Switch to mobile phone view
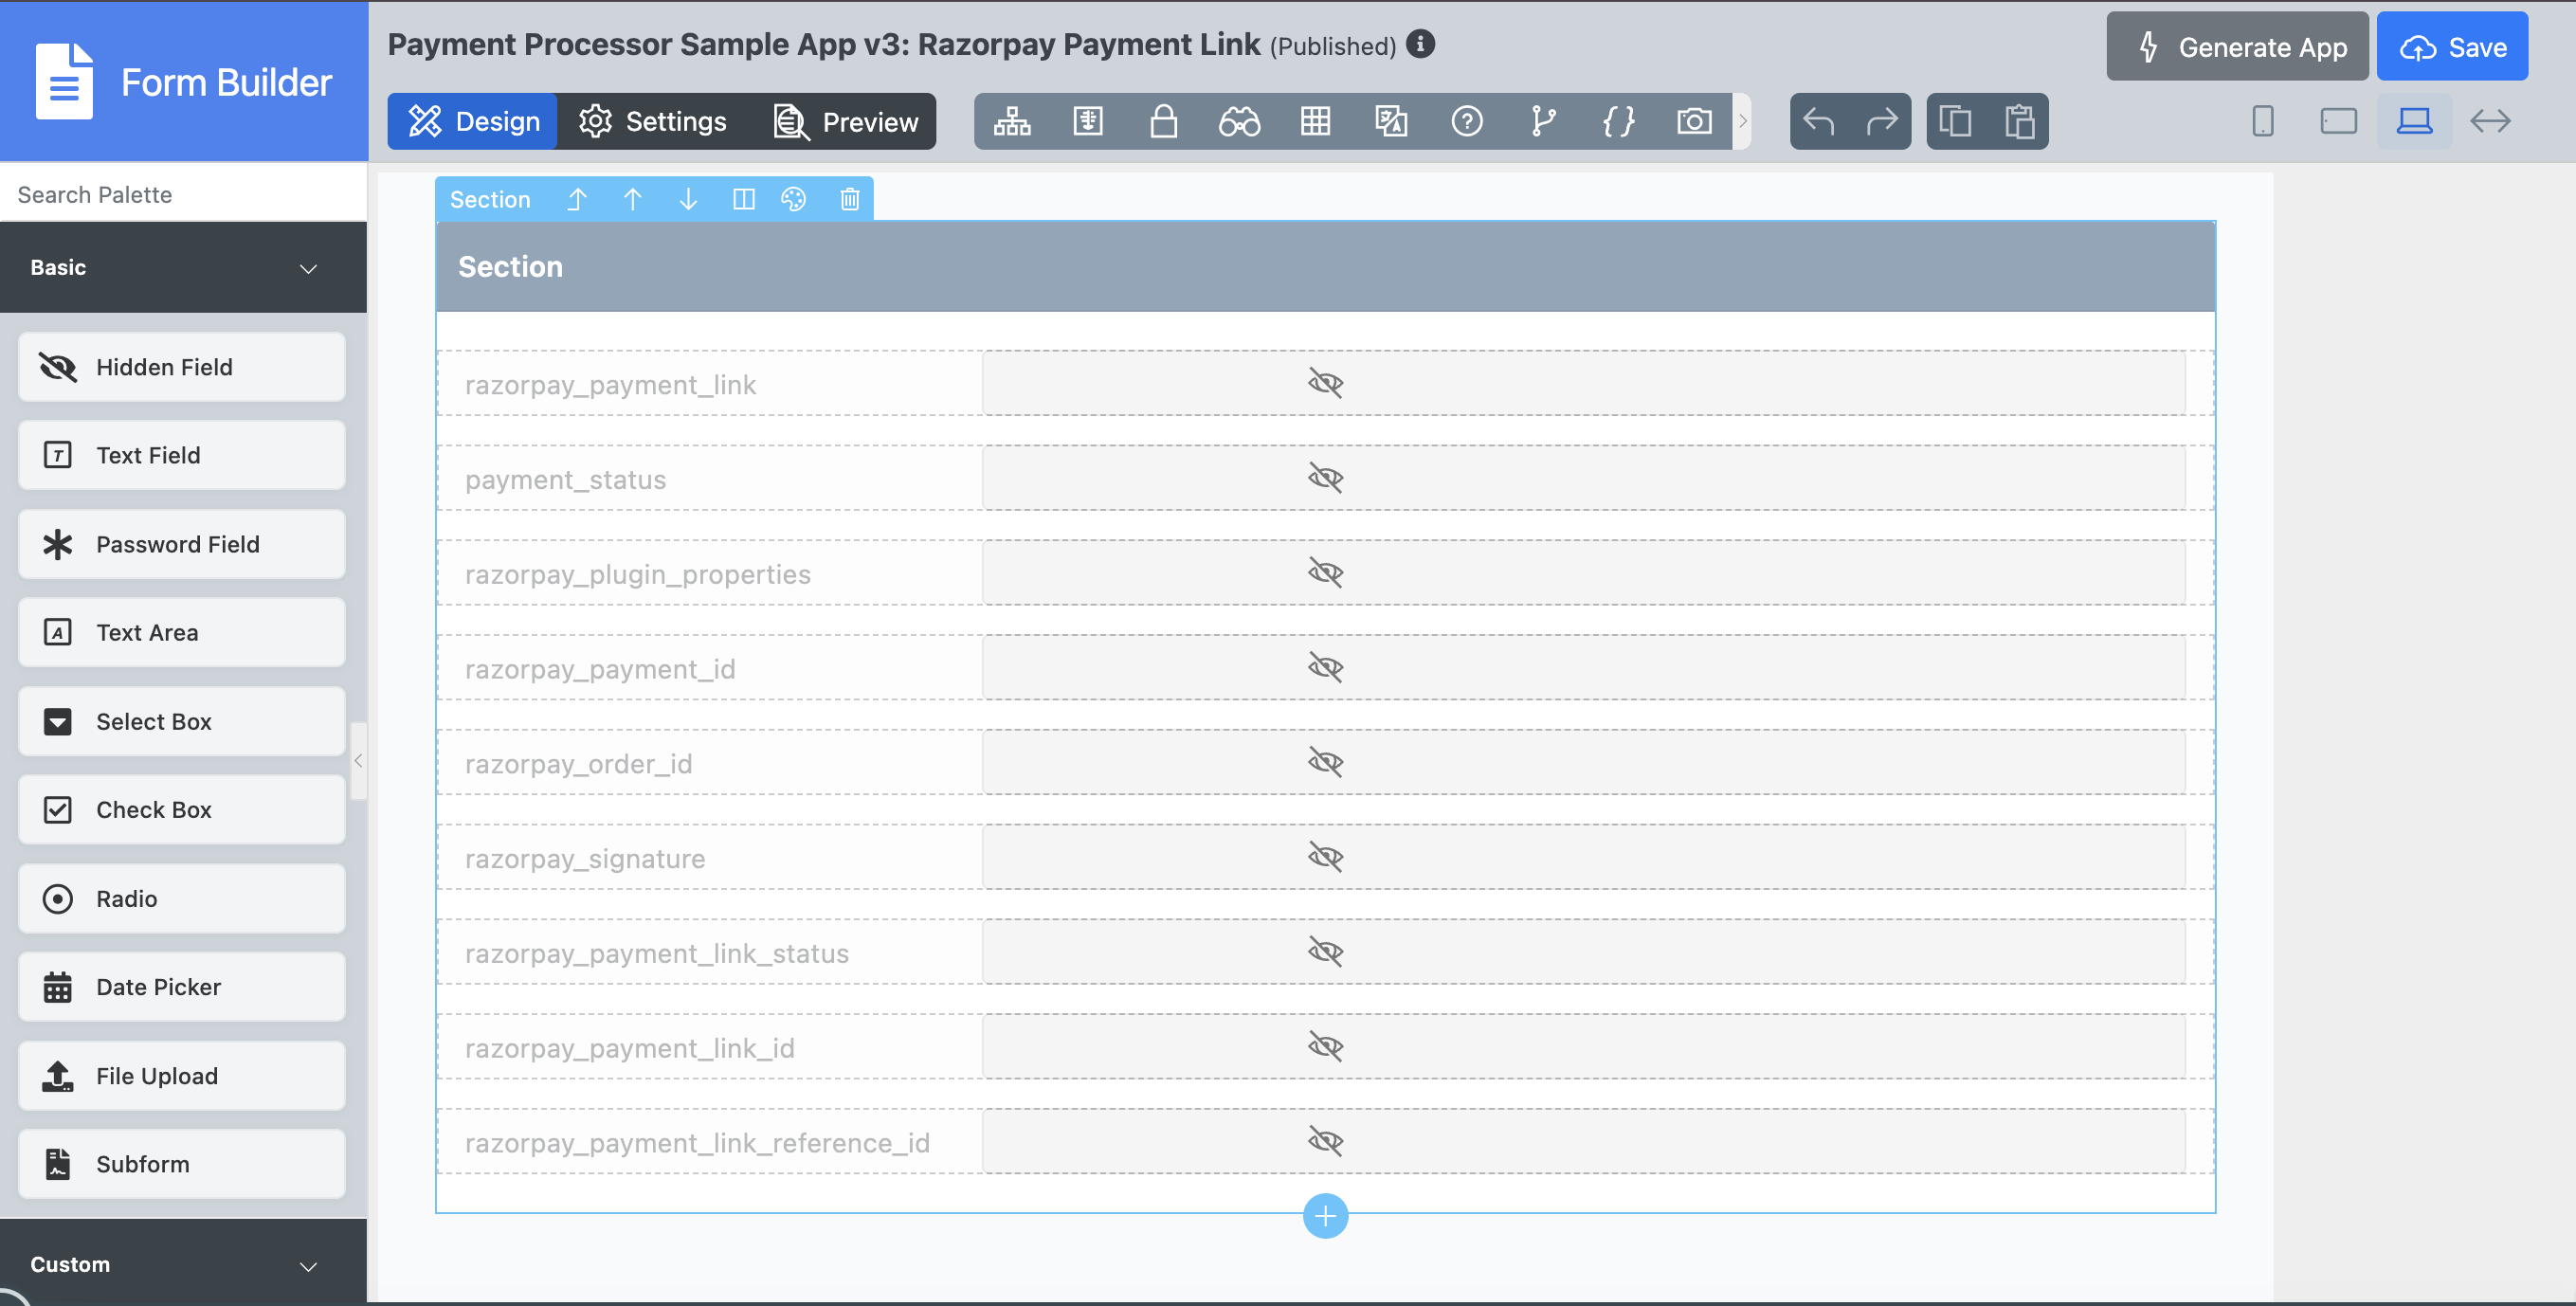The image size is (2576, 1306). [2263, 121]
